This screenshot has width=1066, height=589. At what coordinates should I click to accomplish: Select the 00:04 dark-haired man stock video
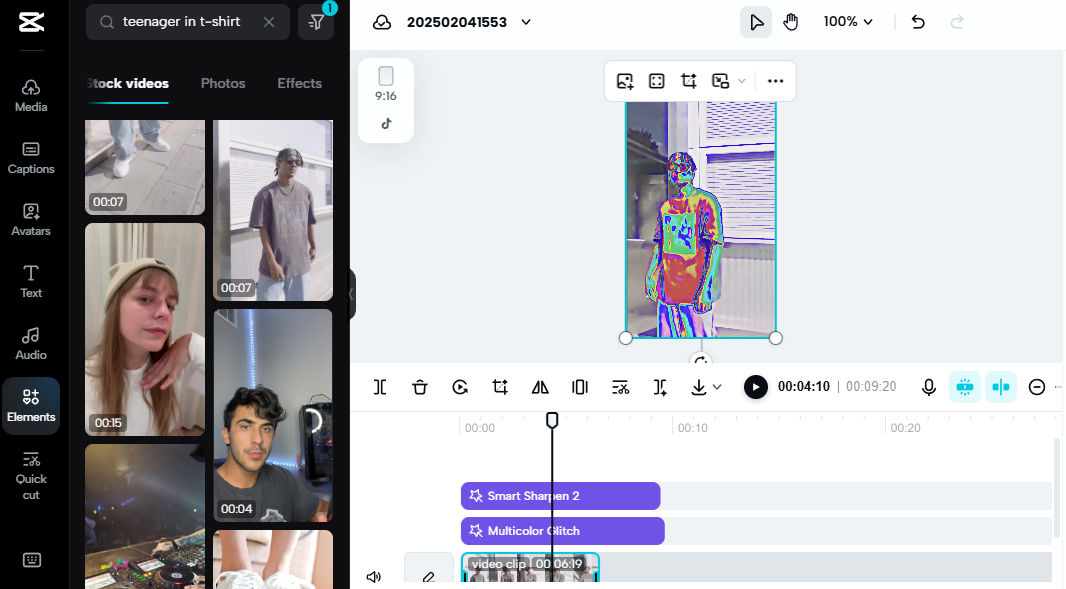273,416
